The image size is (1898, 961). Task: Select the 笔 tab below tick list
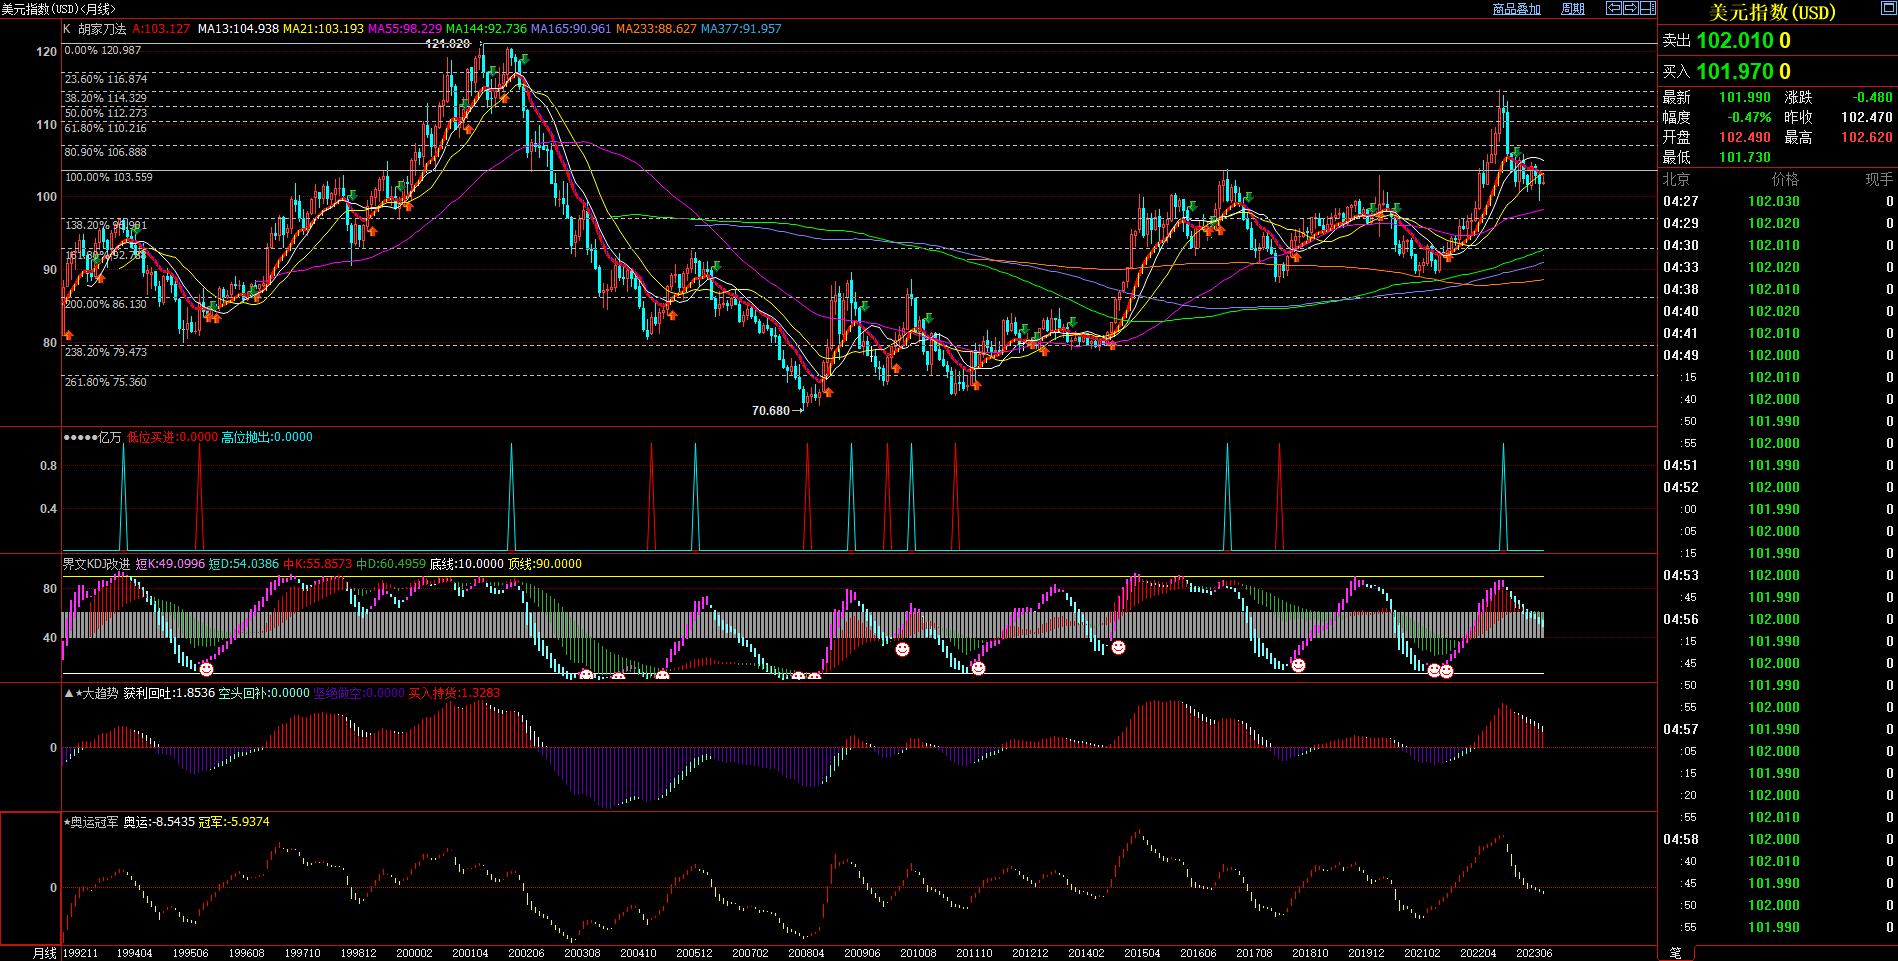click(1675, 953)
